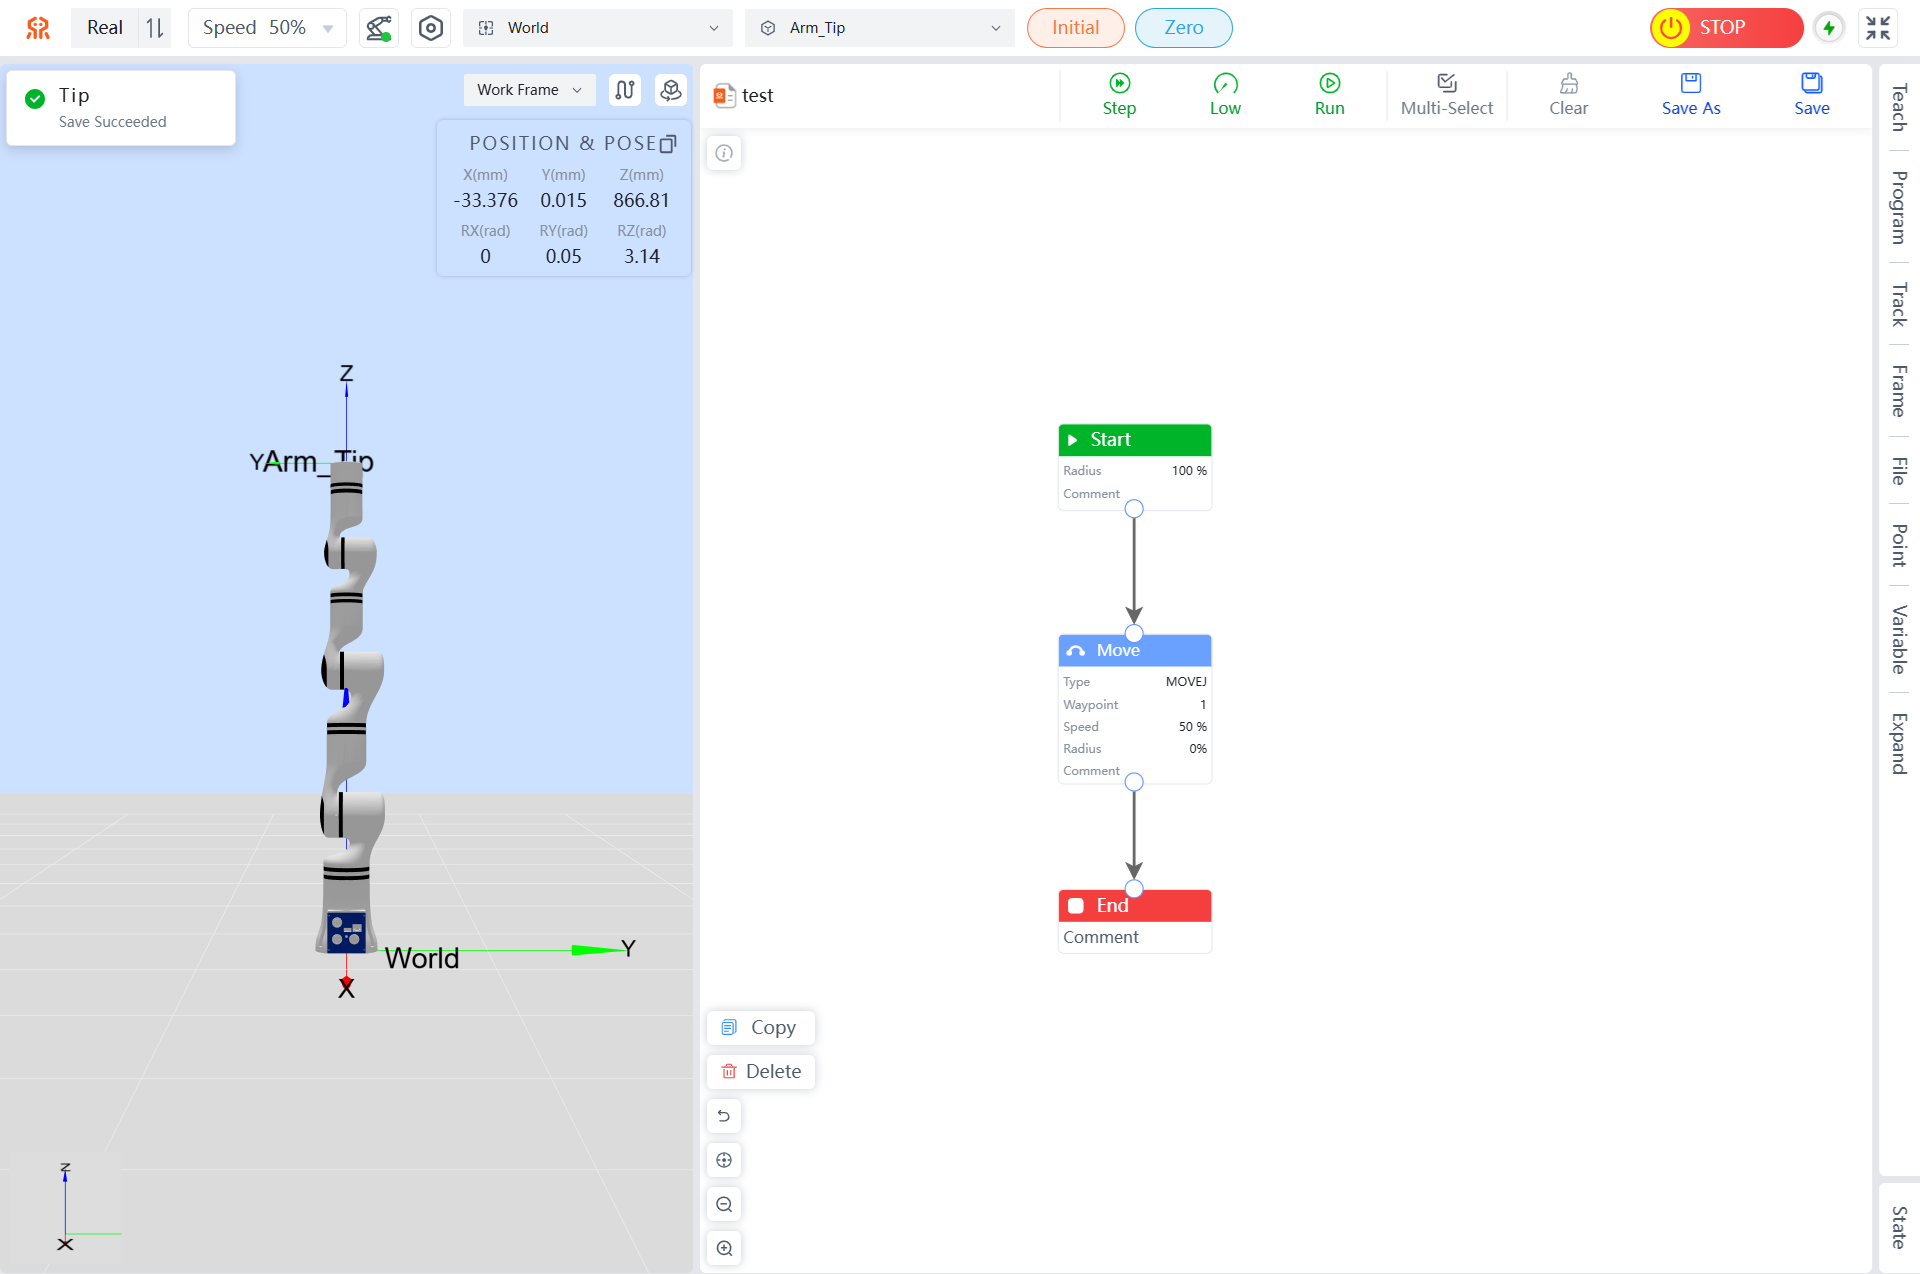1920x1274 pixels.
Task: Click the robot trajectory icon near Work Frame
Action: 625,90
